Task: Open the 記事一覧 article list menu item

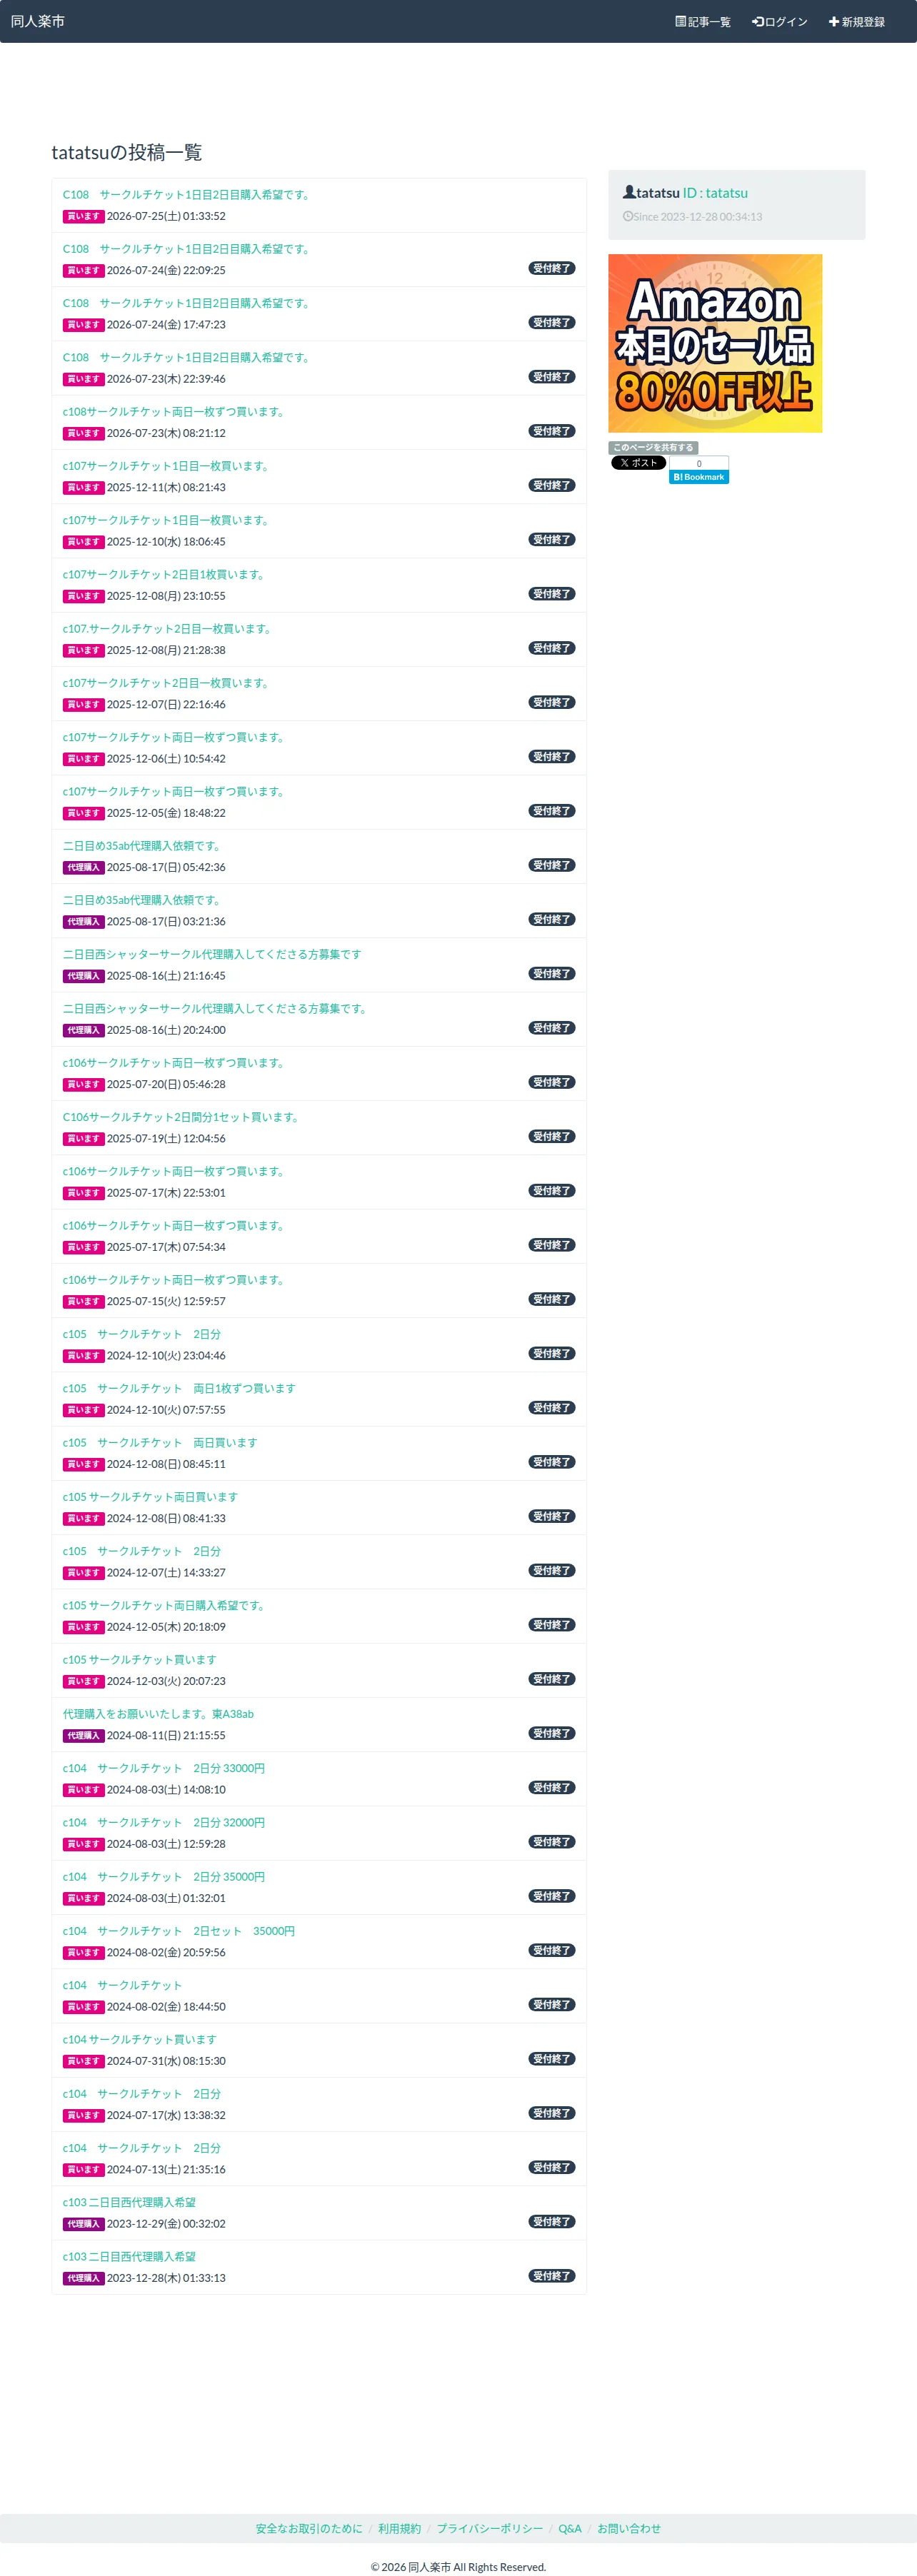Action: (x=702, y=22)
